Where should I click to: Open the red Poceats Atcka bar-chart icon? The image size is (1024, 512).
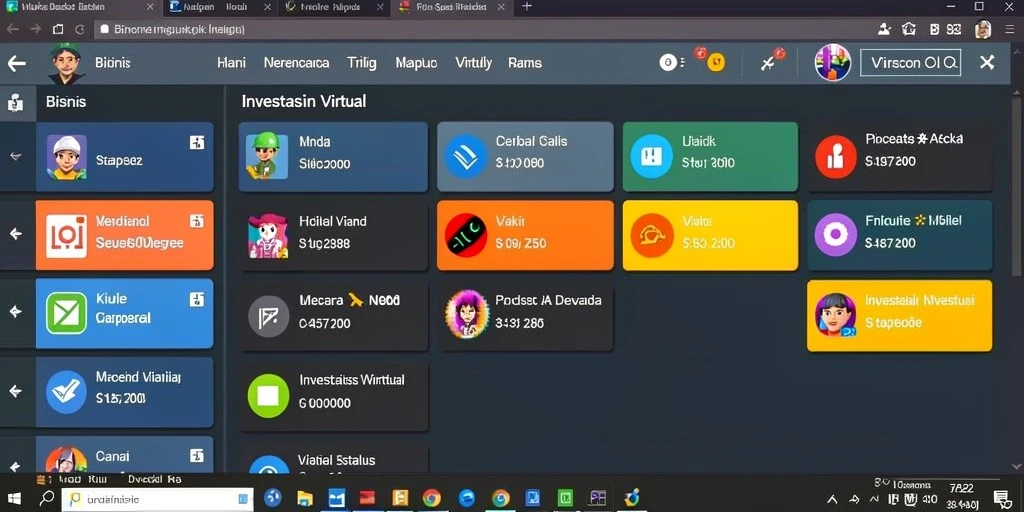point(836,157)
